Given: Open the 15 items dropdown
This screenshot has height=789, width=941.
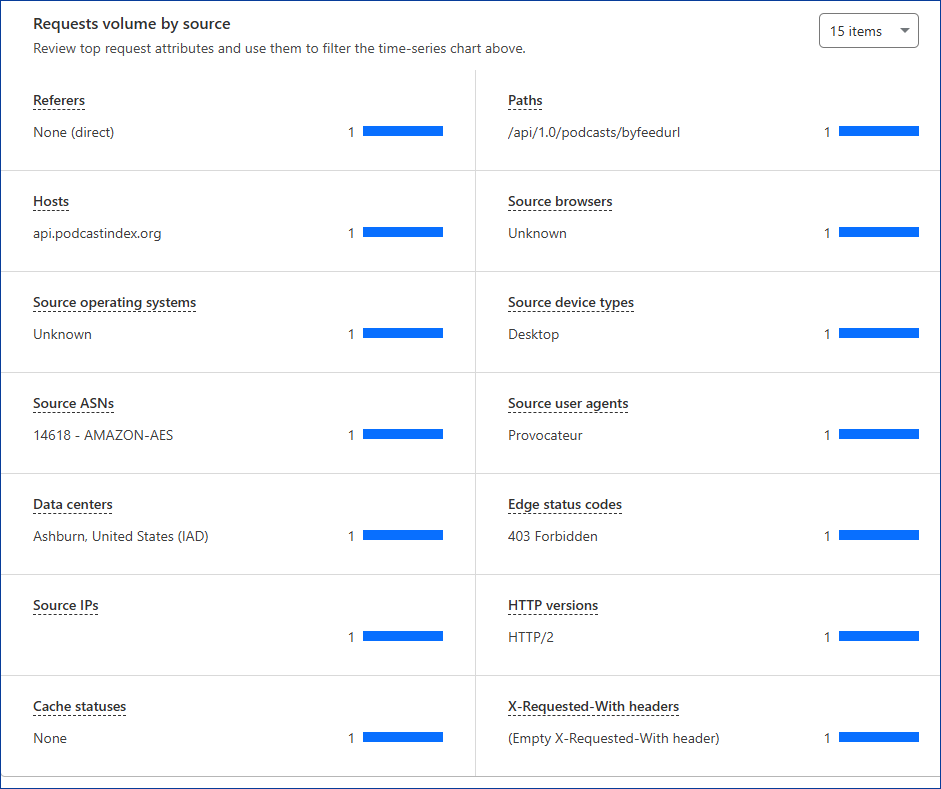Looking at the screenshot, I should [868, 31].
